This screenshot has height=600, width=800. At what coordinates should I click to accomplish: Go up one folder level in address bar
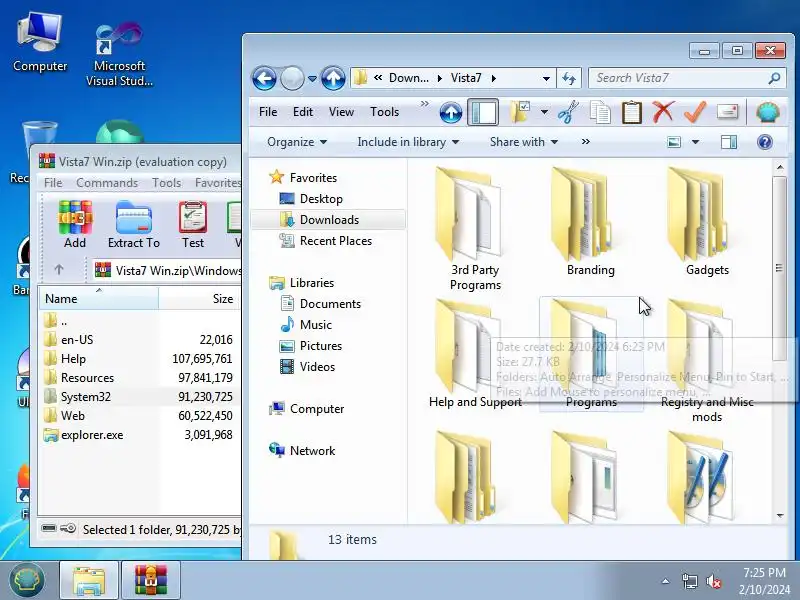point(333,79)
